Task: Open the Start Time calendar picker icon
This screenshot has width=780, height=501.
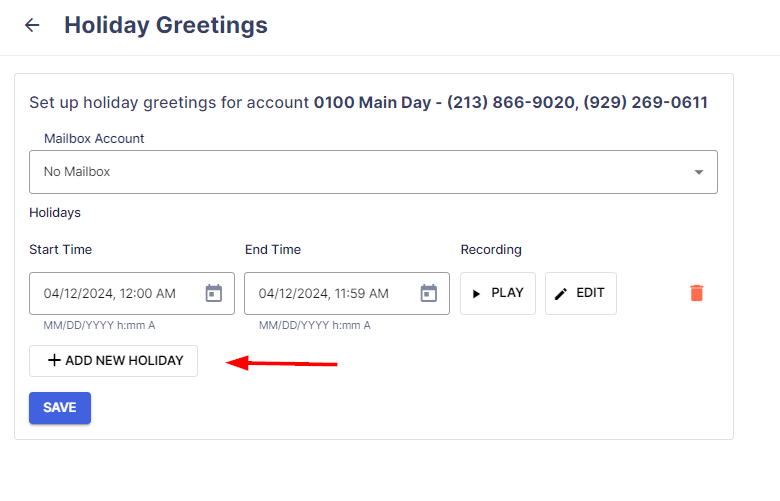Action: 214,293
